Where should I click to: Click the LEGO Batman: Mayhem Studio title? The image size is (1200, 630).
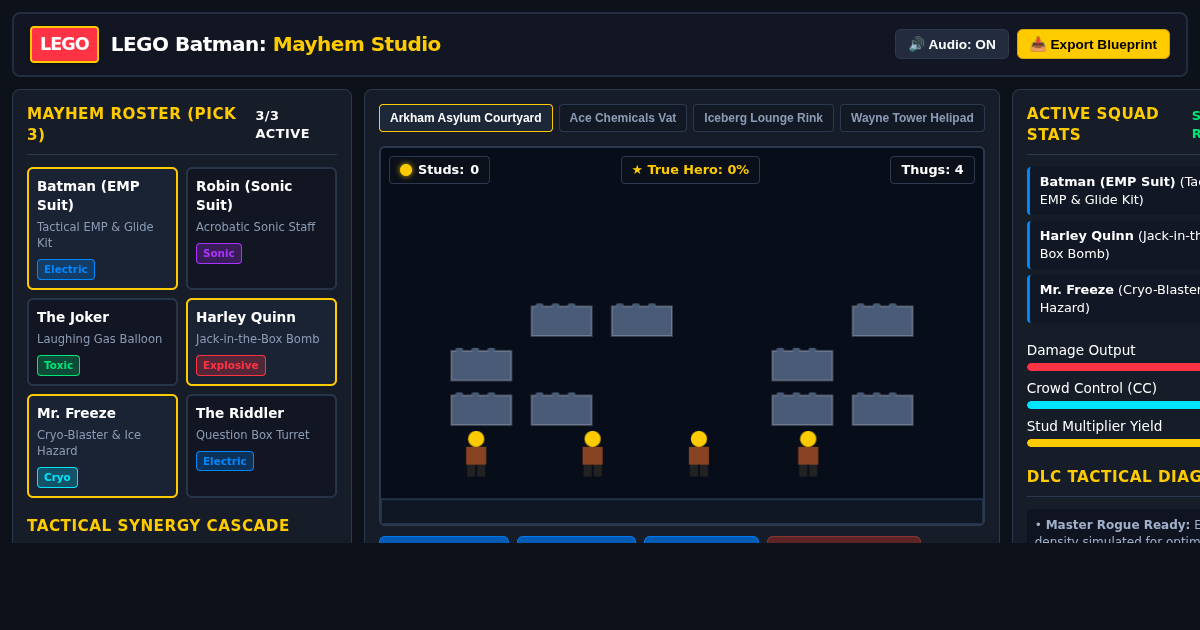(x=276, y=44)
